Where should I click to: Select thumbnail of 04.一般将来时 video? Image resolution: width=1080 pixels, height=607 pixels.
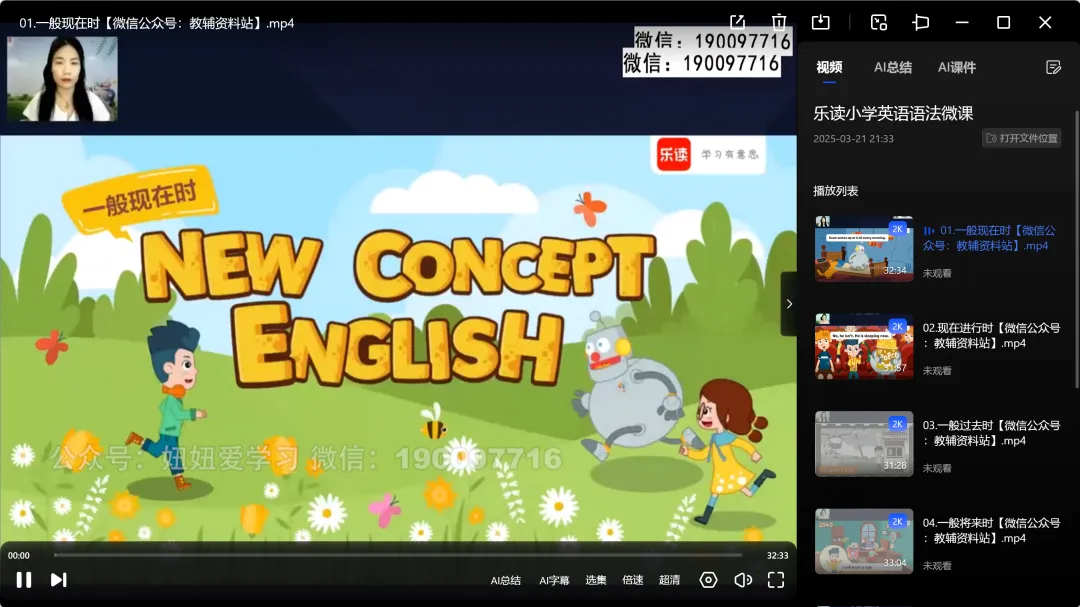(x=864, y=541)
